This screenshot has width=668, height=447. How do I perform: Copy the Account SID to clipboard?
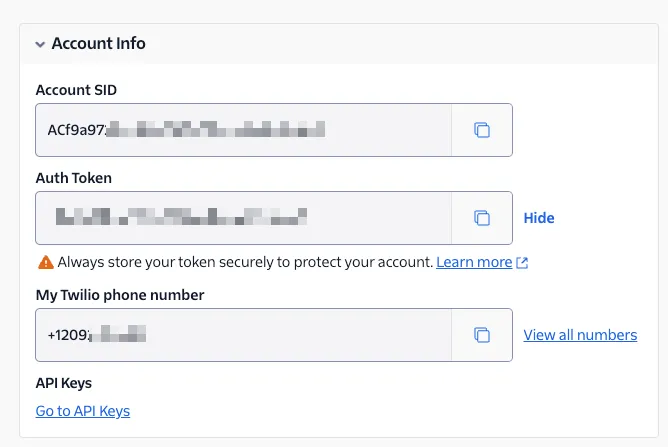[x=482, y=130]
